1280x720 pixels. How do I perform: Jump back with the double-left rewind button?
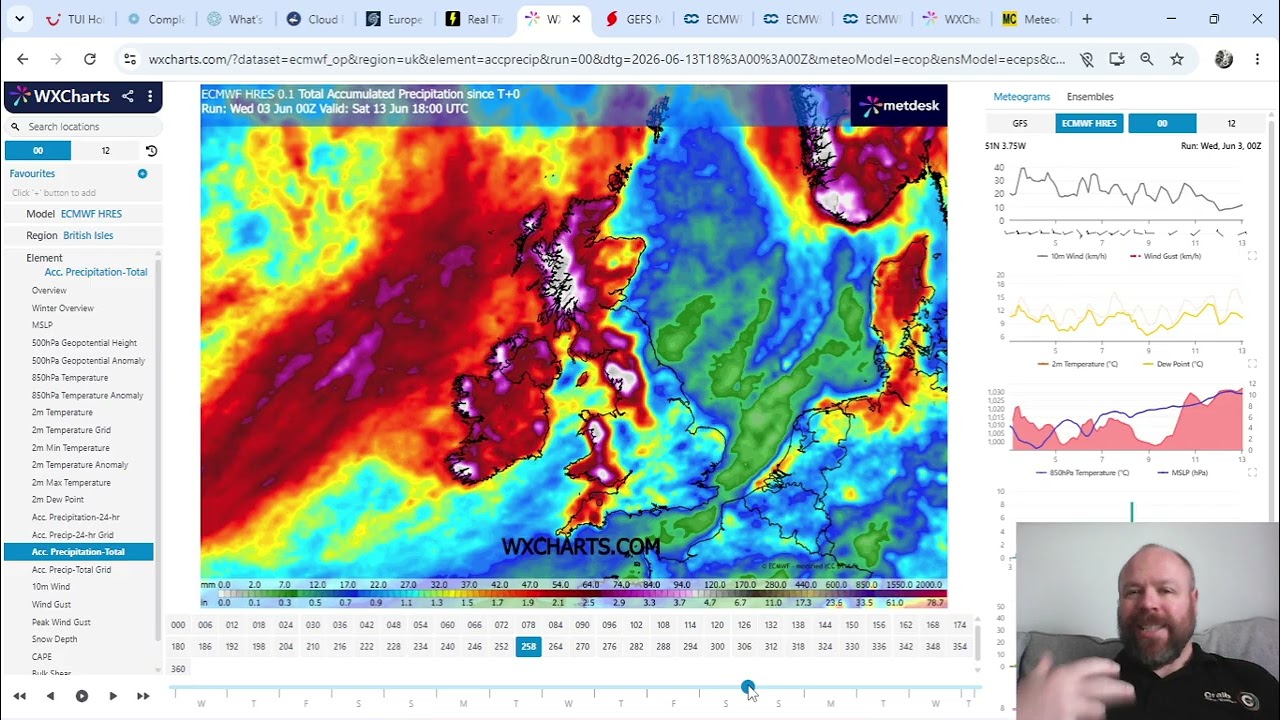coord(19,696)
